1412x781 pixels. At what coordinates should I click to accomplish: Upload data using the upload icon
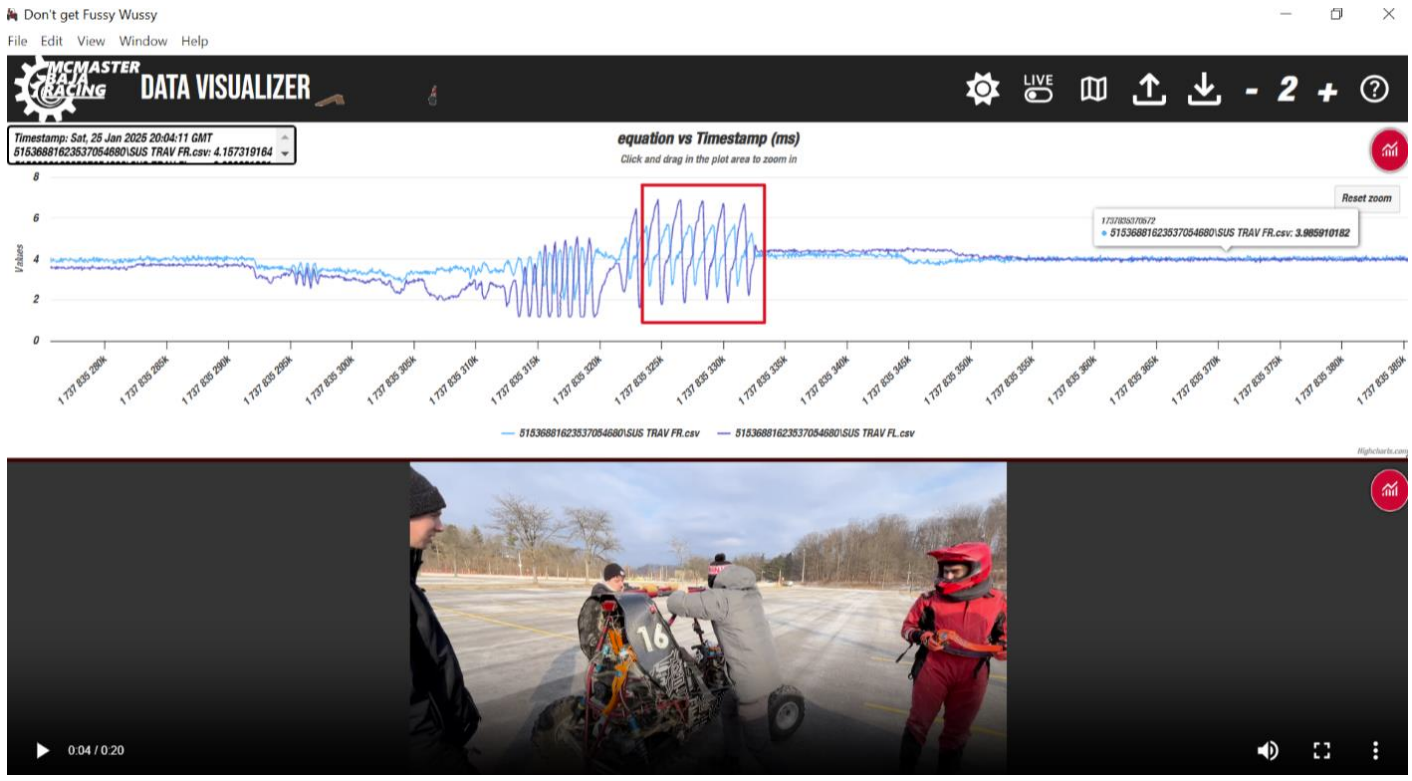(x=1150, y=88)
